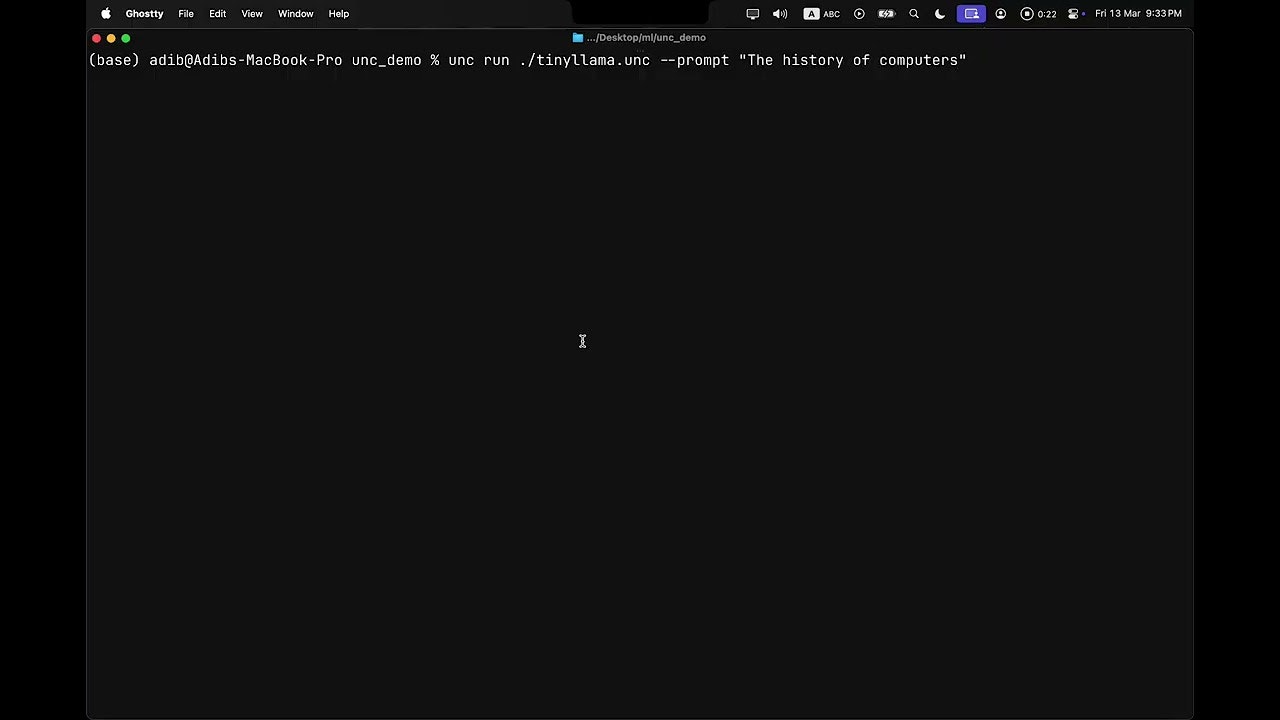Click the (base) conda environment label
This screenshot has width=1280, height=720.
click(x=114, y=60)
